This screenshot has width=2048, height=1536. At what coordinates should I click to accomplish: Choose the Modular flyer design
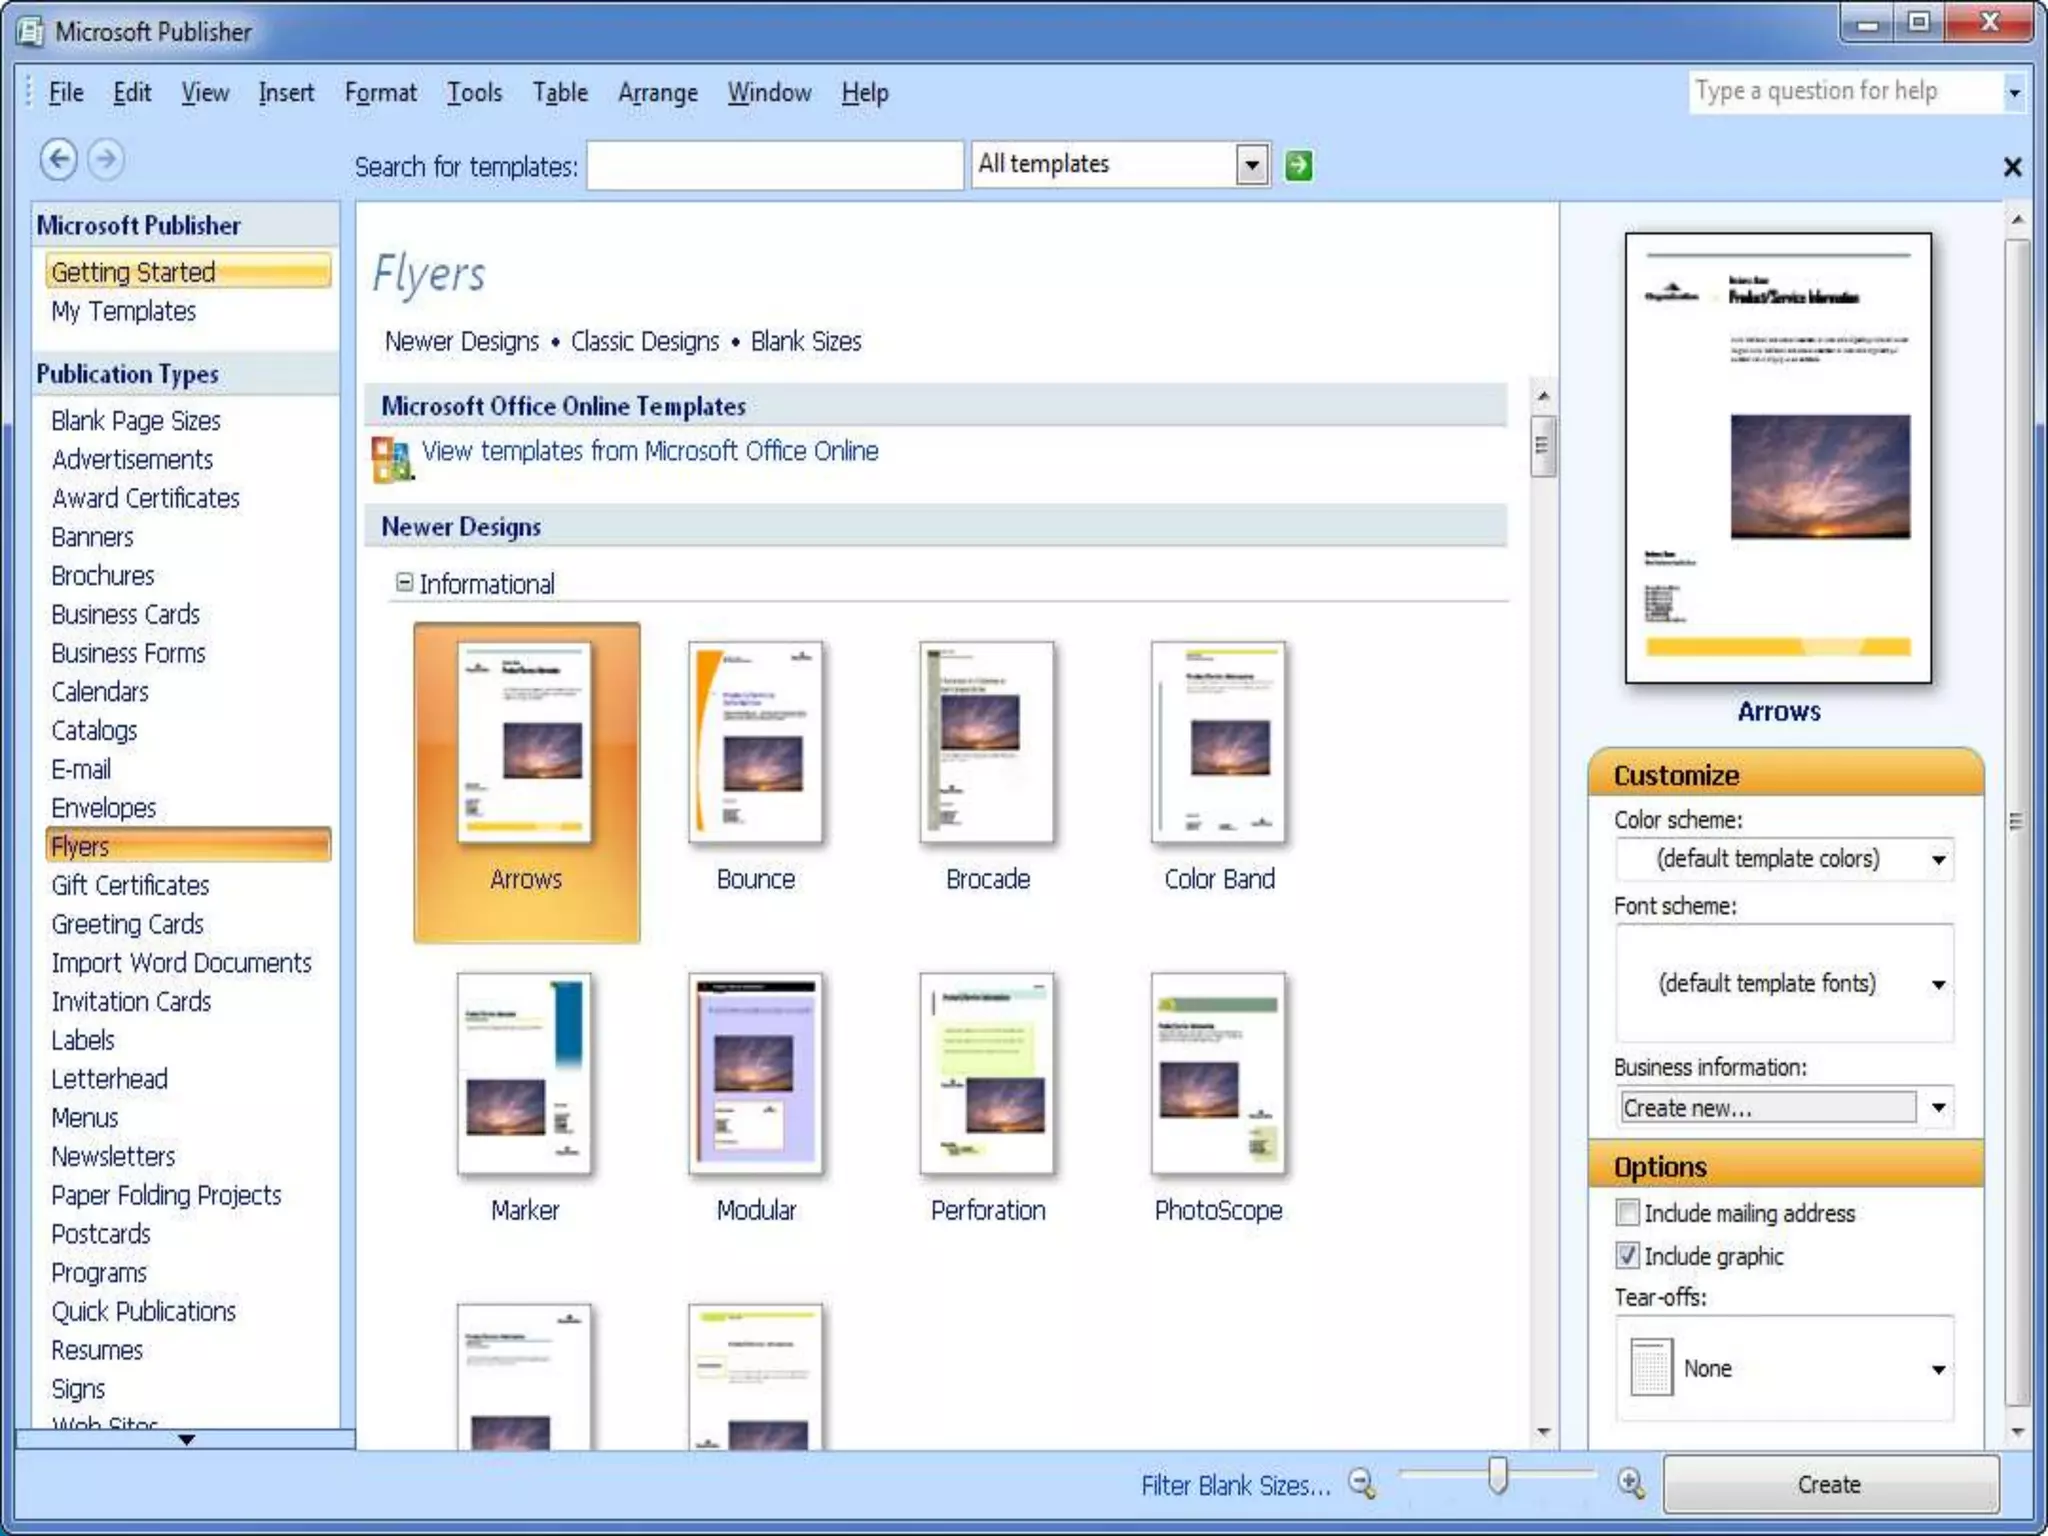click(756, 1074)
